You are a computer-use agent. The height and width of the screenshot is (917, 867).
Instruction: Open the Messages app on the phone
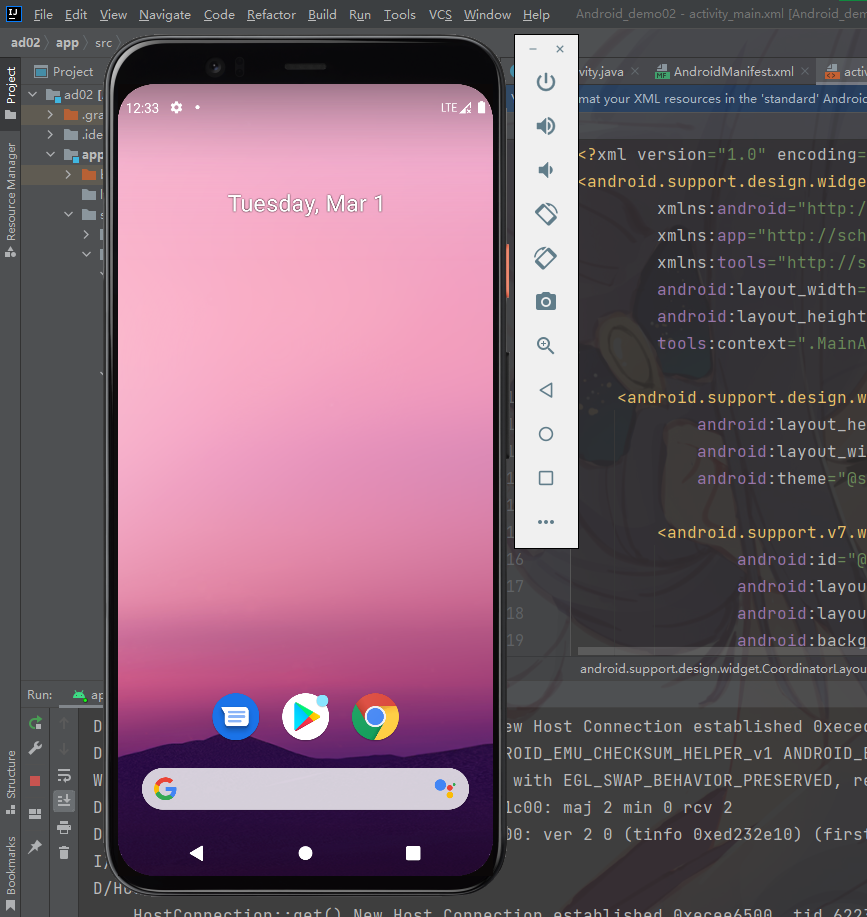click(236, 716)
